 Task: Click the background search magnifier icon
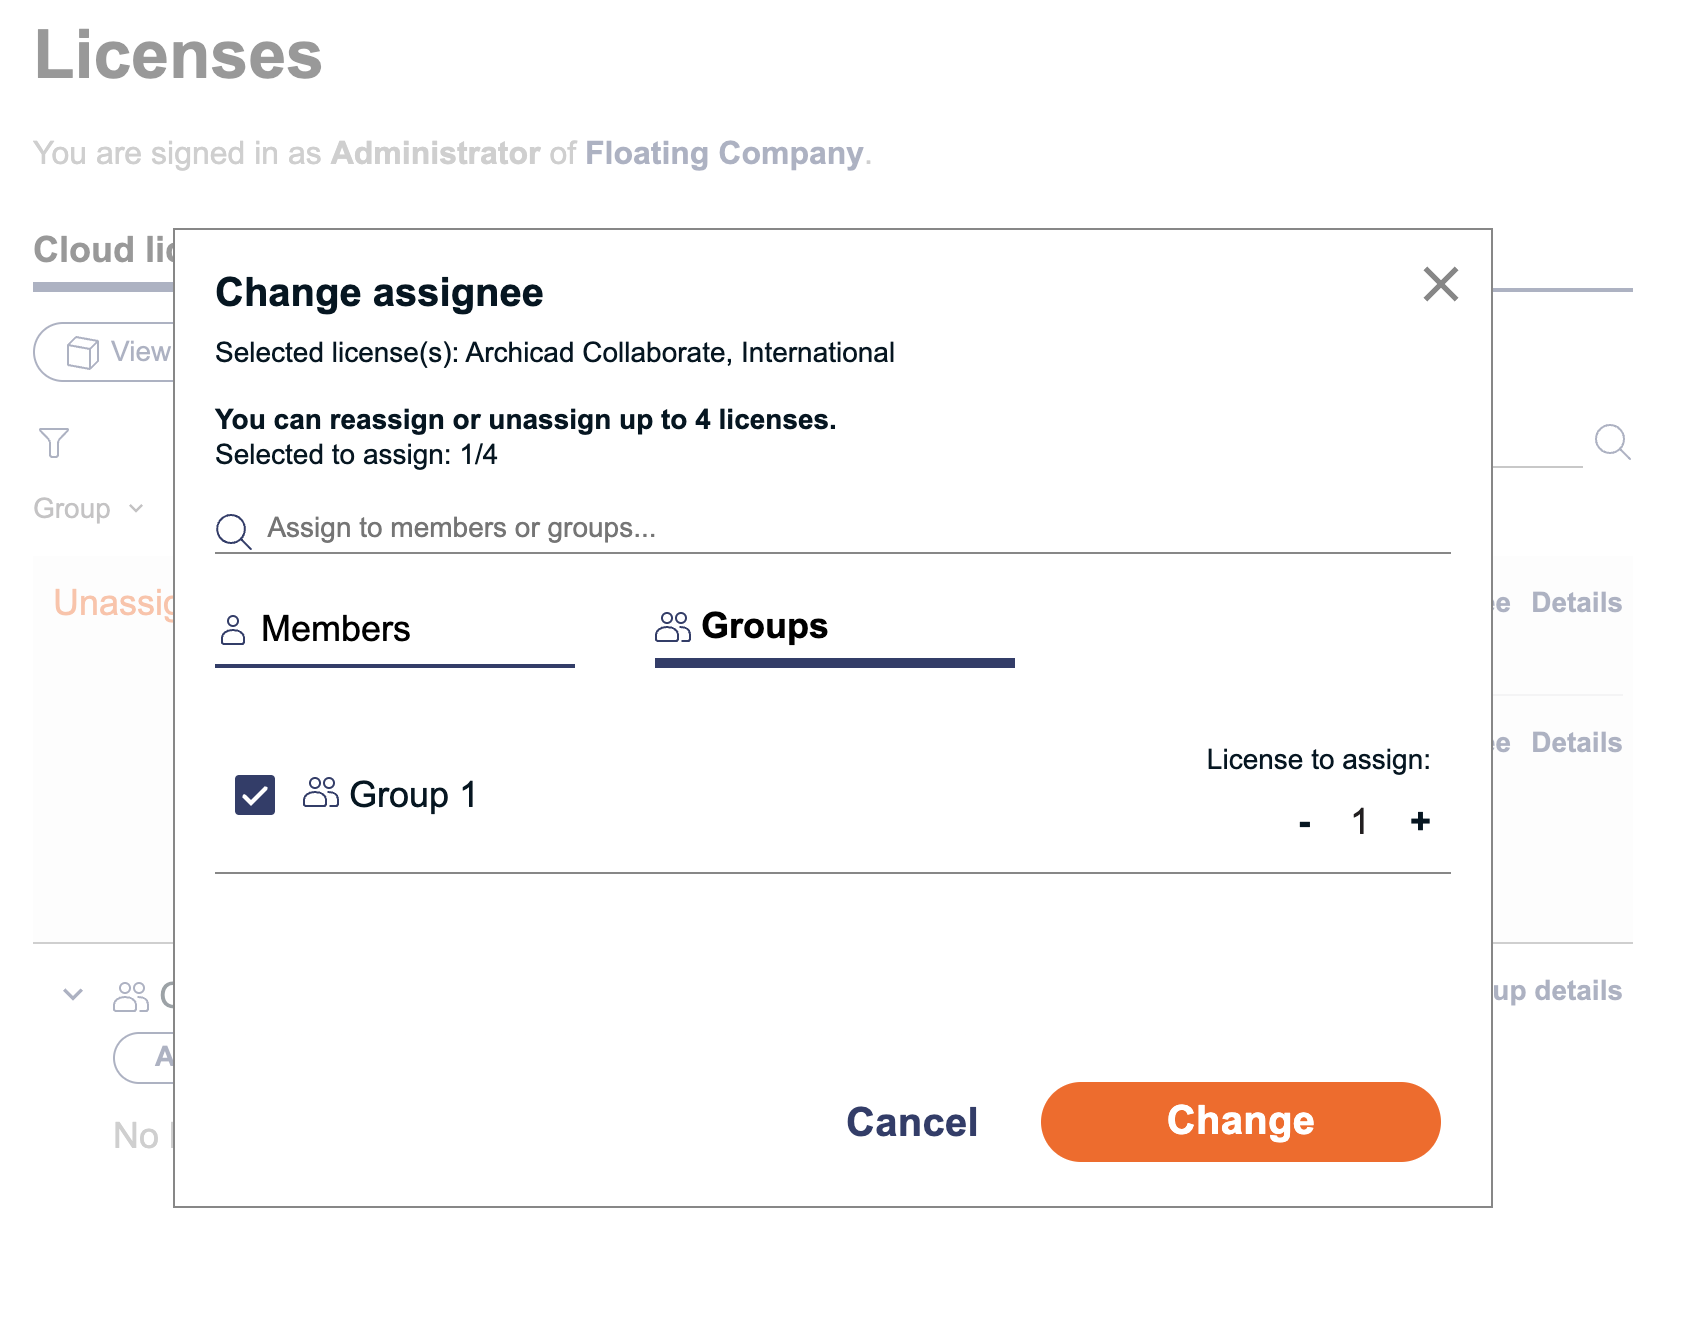1612,441
